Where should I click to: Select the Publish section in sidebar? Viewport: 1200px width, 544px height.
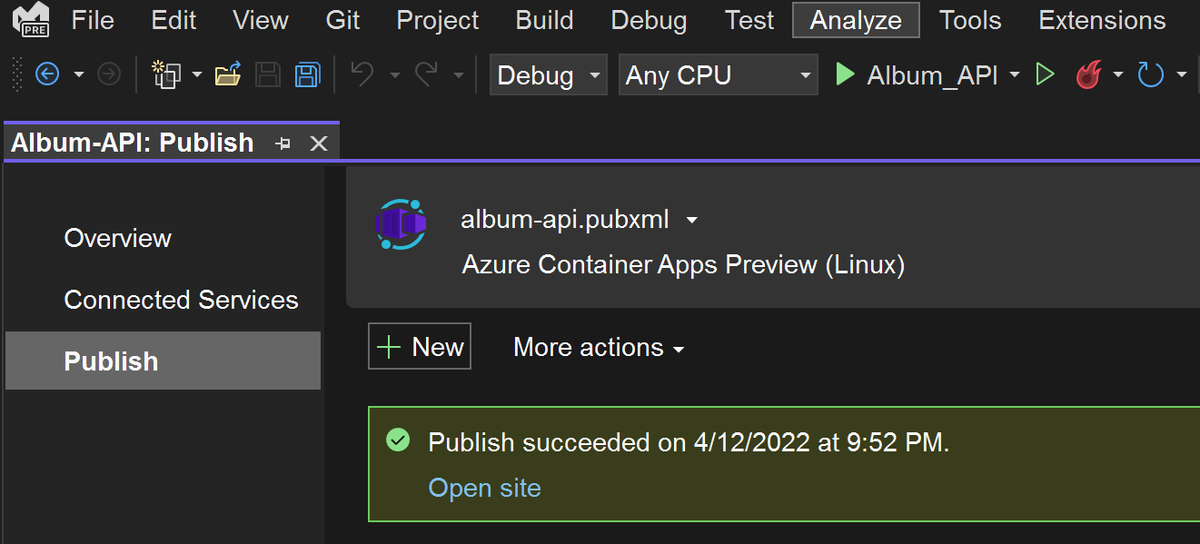[x=162, y=361]
